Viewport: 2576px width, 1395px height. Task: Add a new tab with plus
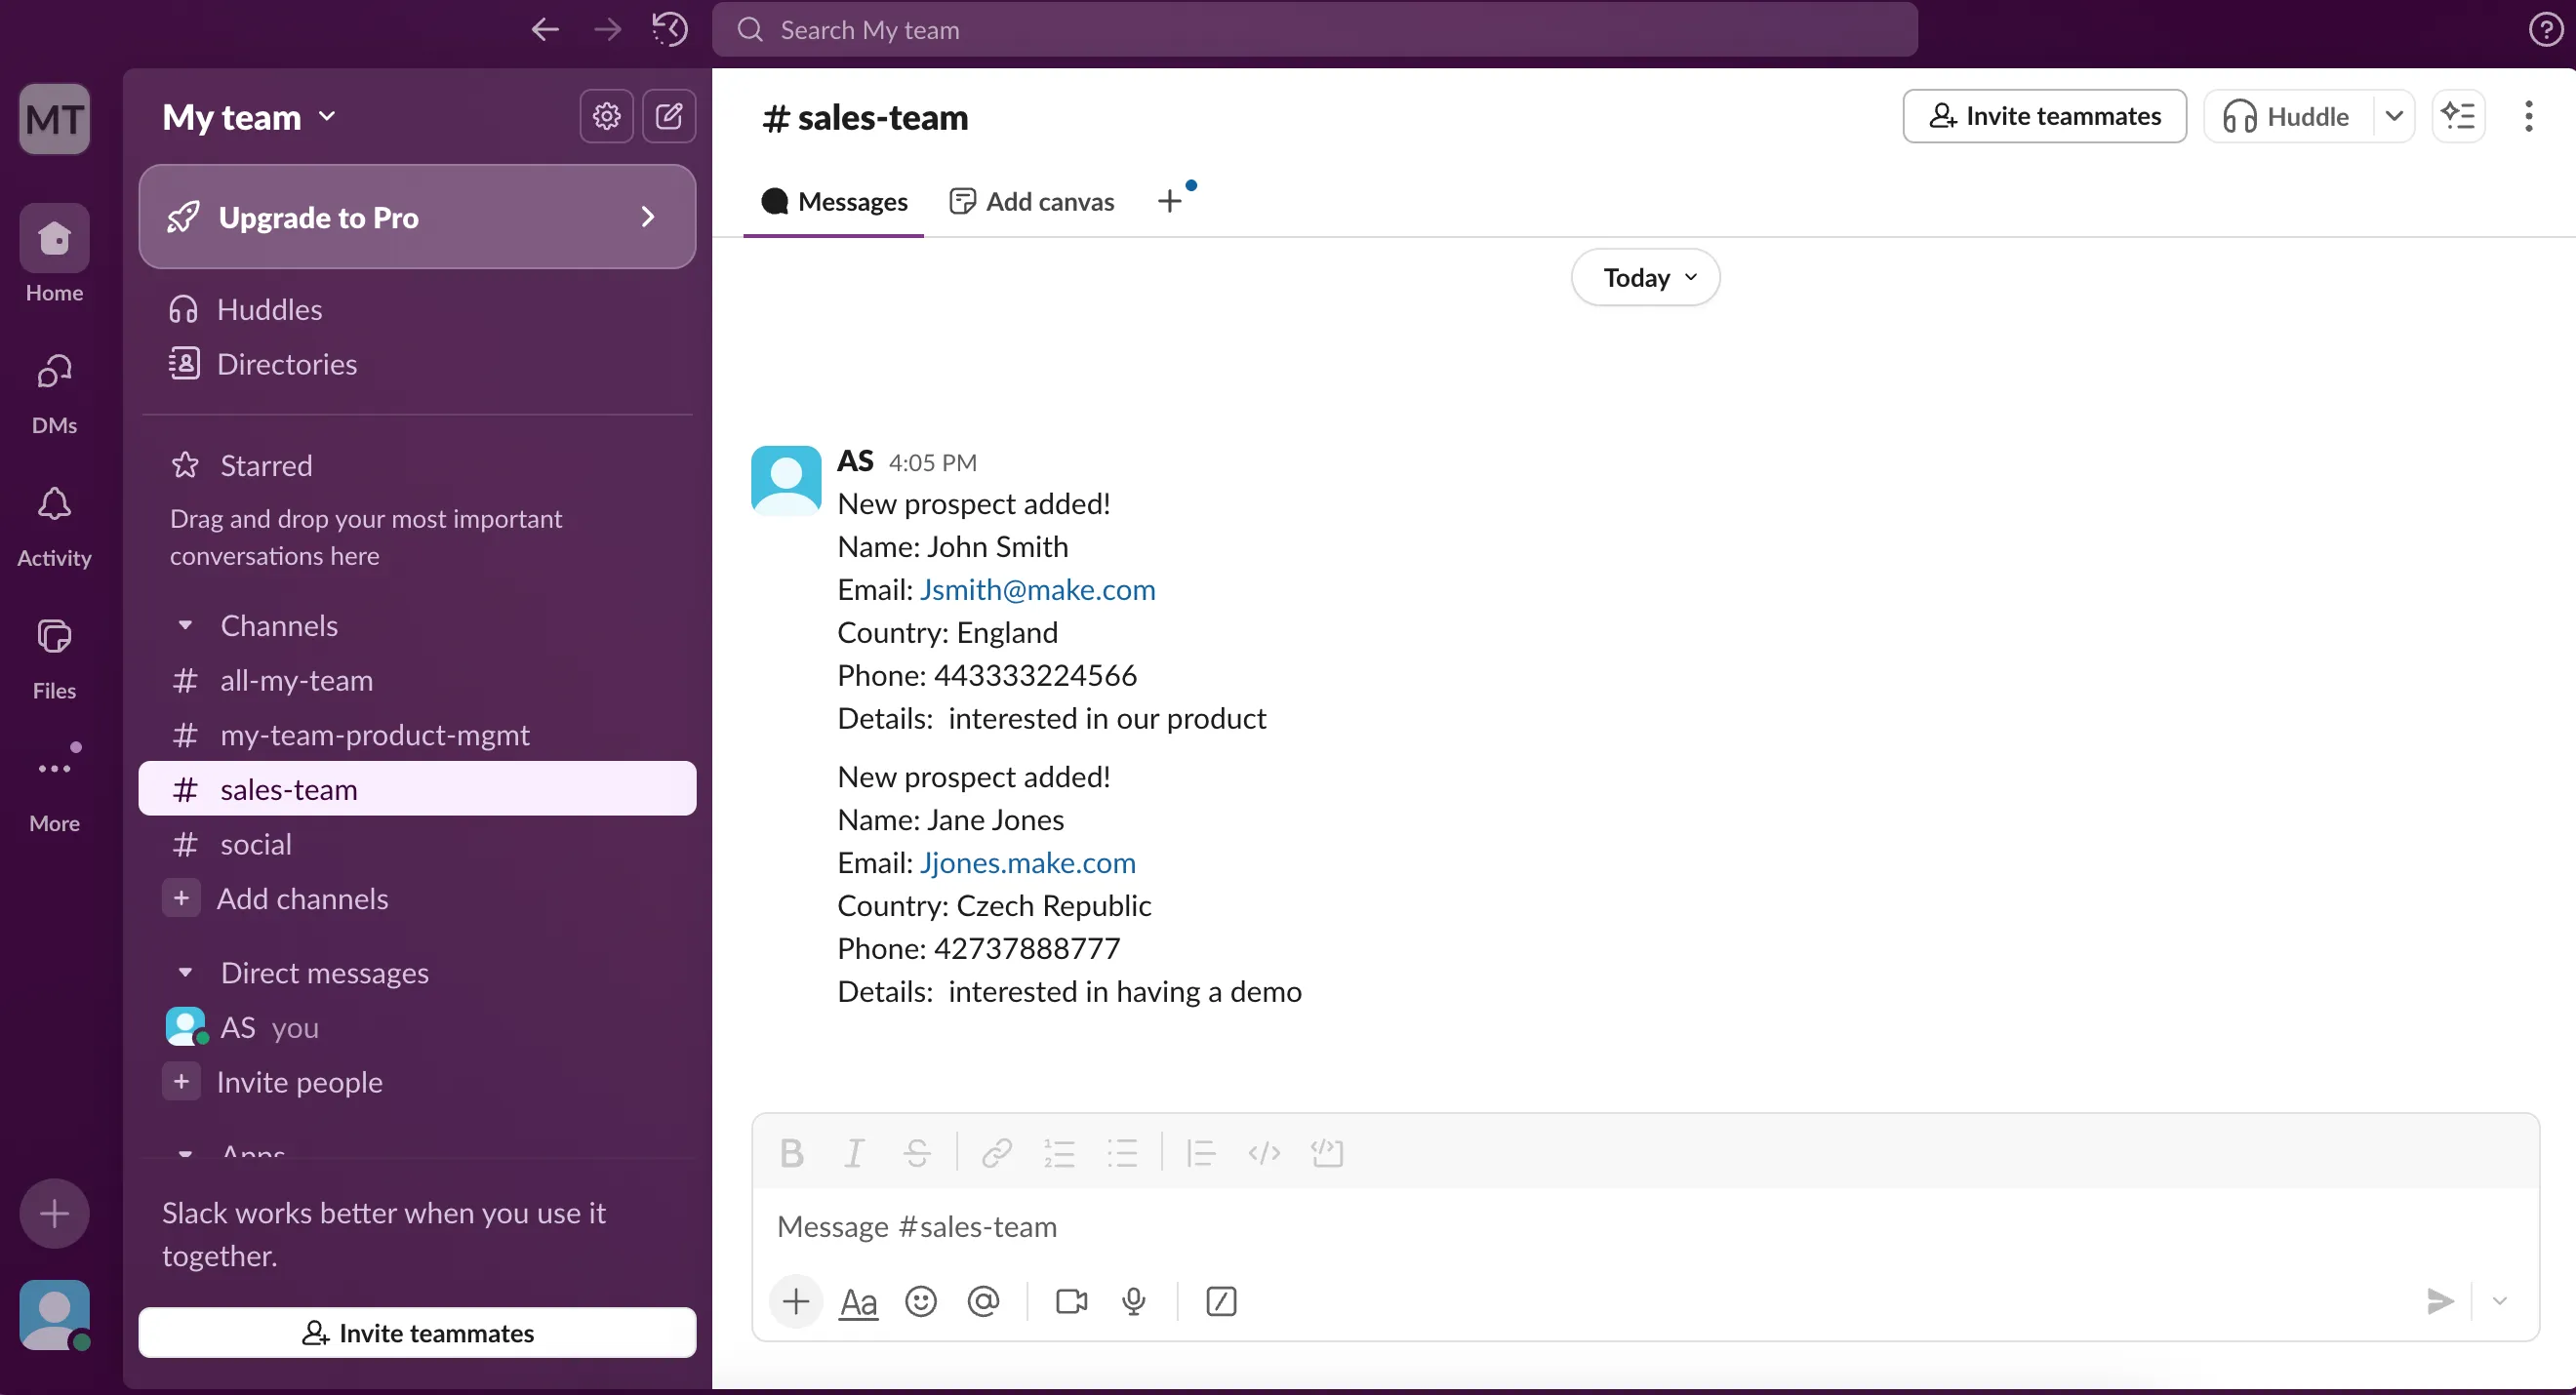tap(1169, 201)
